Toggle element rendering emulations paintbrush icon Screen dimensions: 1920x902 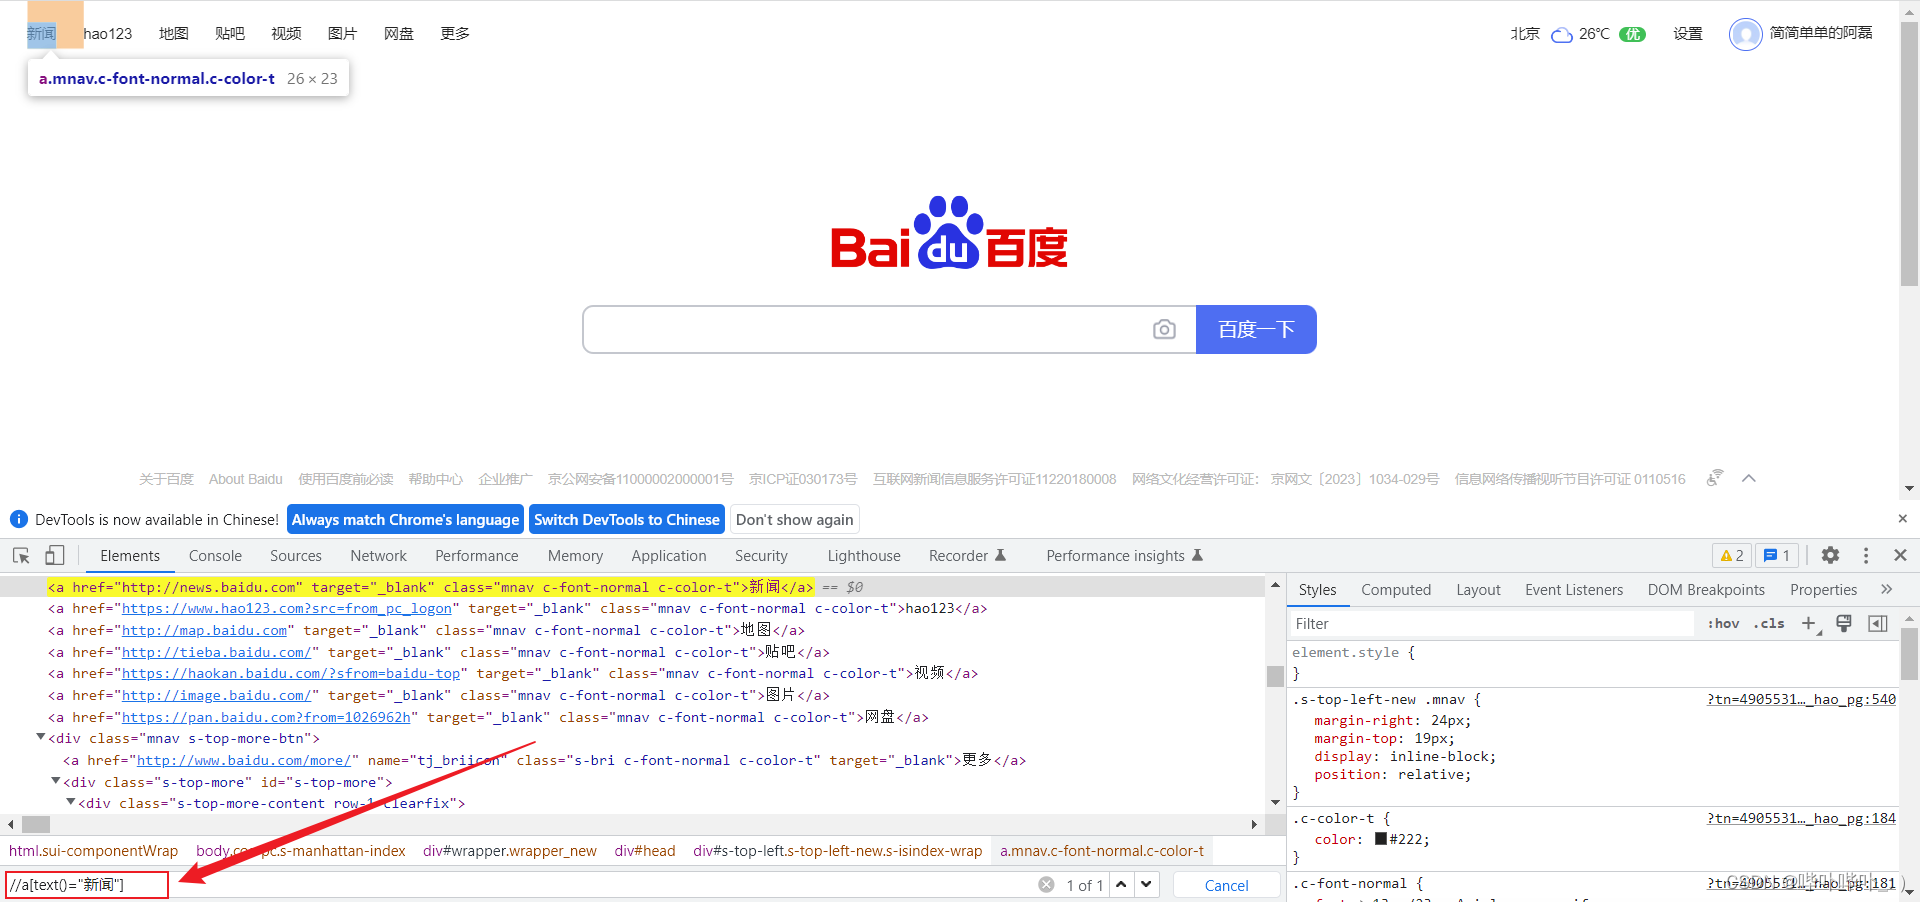pyautogui.click(x=1844, y=624)
